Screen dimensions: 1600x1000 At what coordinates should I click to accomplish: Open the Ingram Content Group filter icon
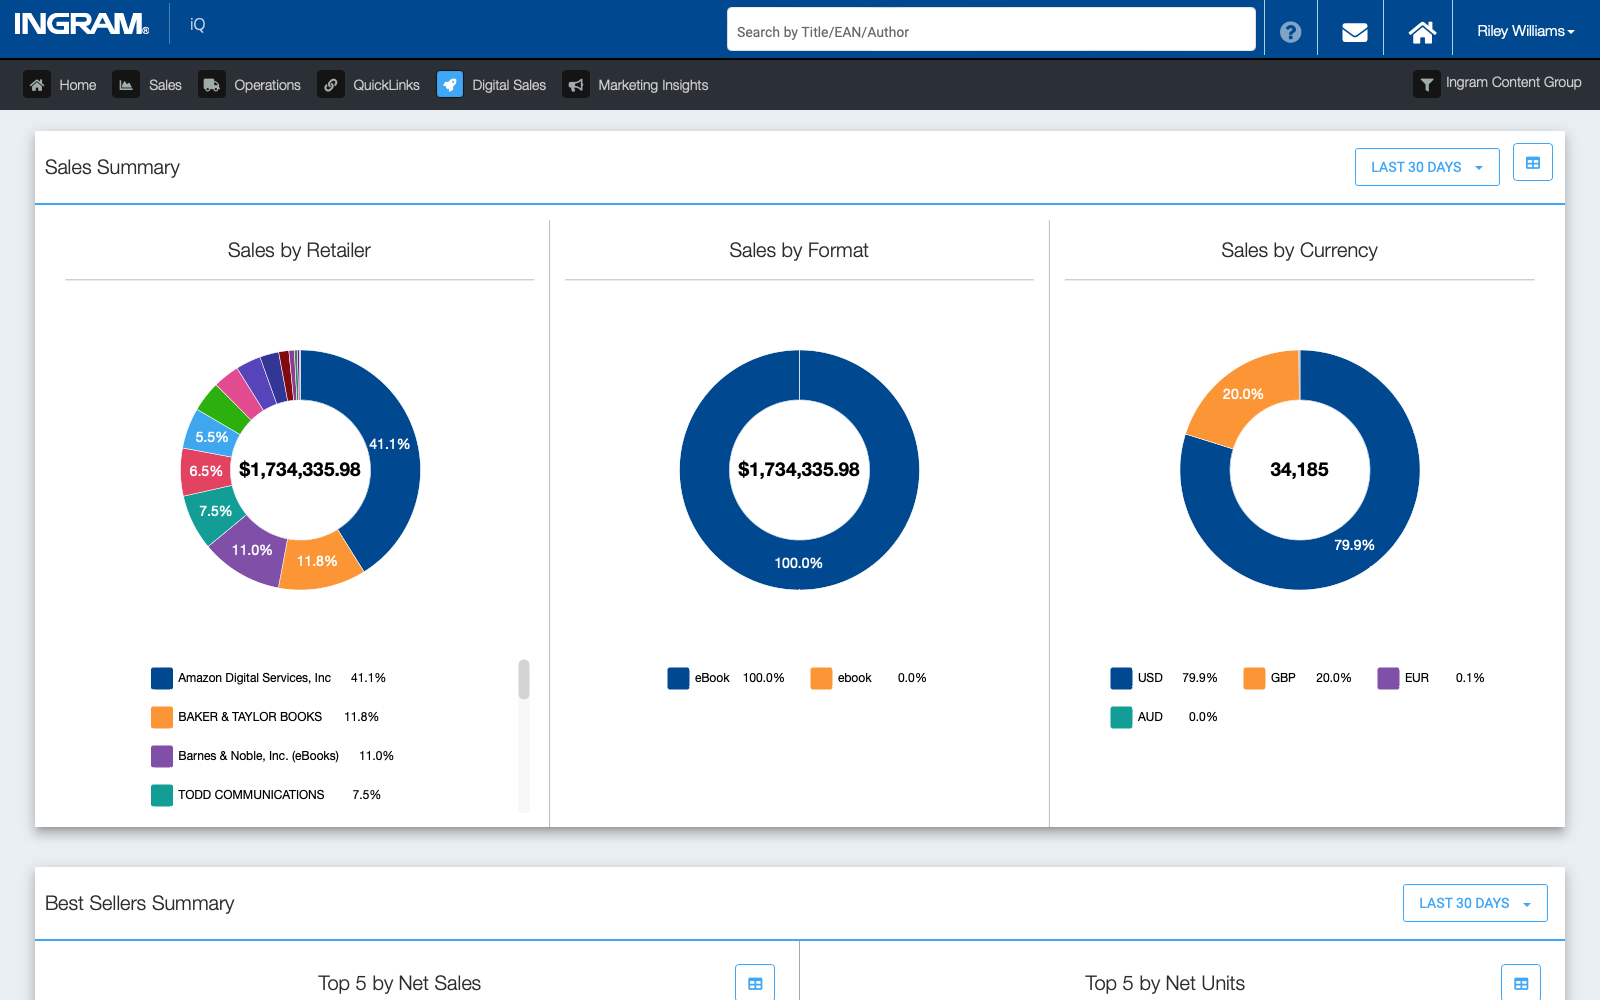[1426, 84]
